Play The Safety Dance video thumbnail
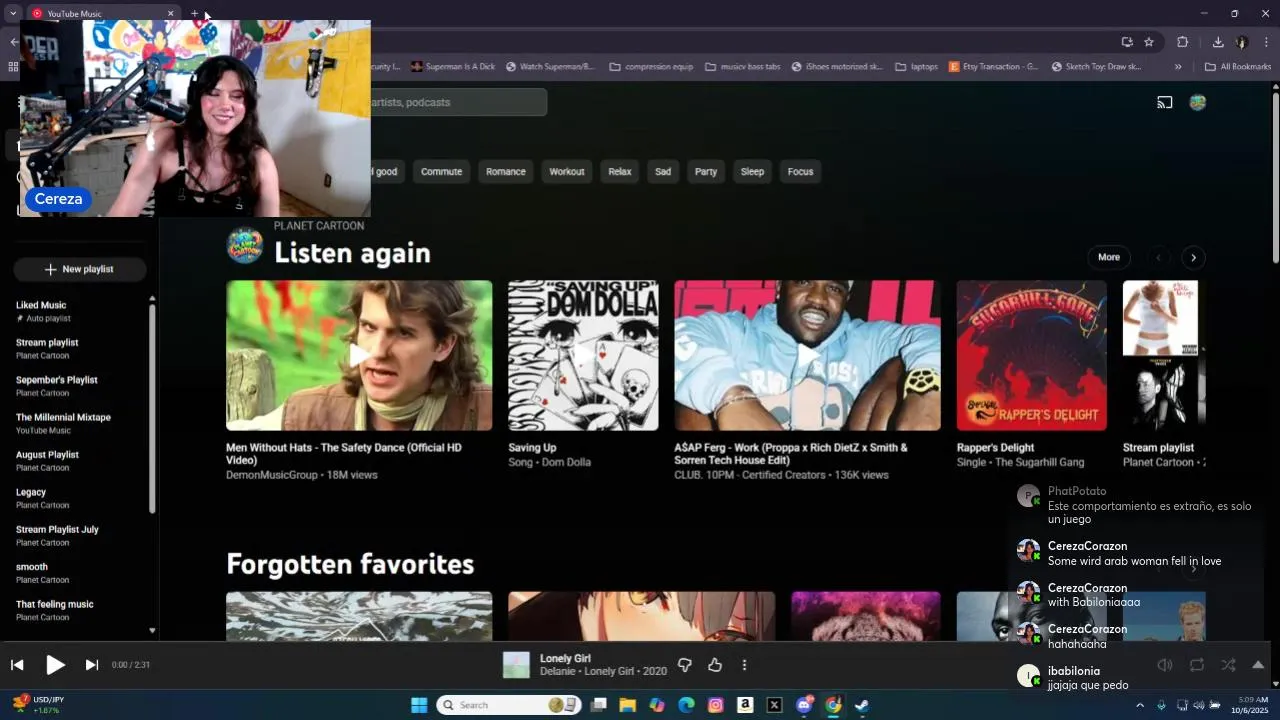Image resolution: width=1280 pixels, height=720 pixels. 359,355
